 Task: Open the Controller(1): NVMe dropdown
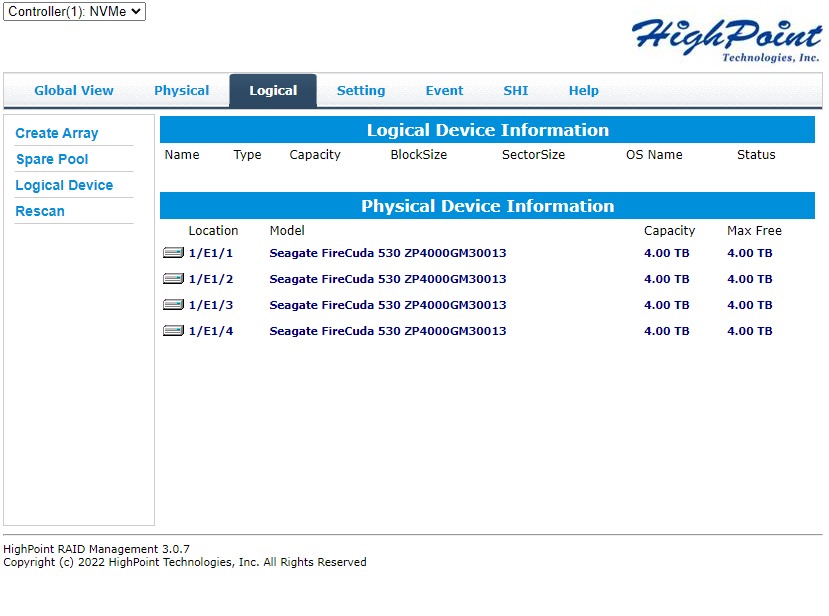point(75,12)
